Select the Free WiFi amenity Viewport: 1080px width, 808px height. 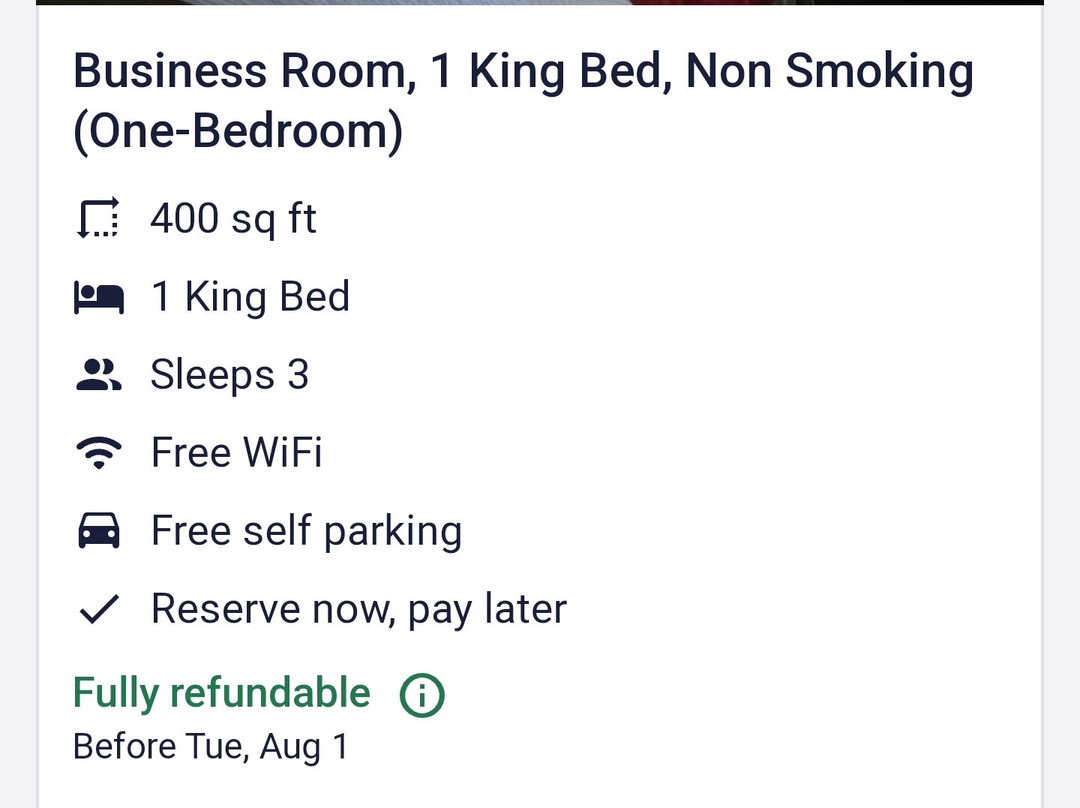point(237,452)
